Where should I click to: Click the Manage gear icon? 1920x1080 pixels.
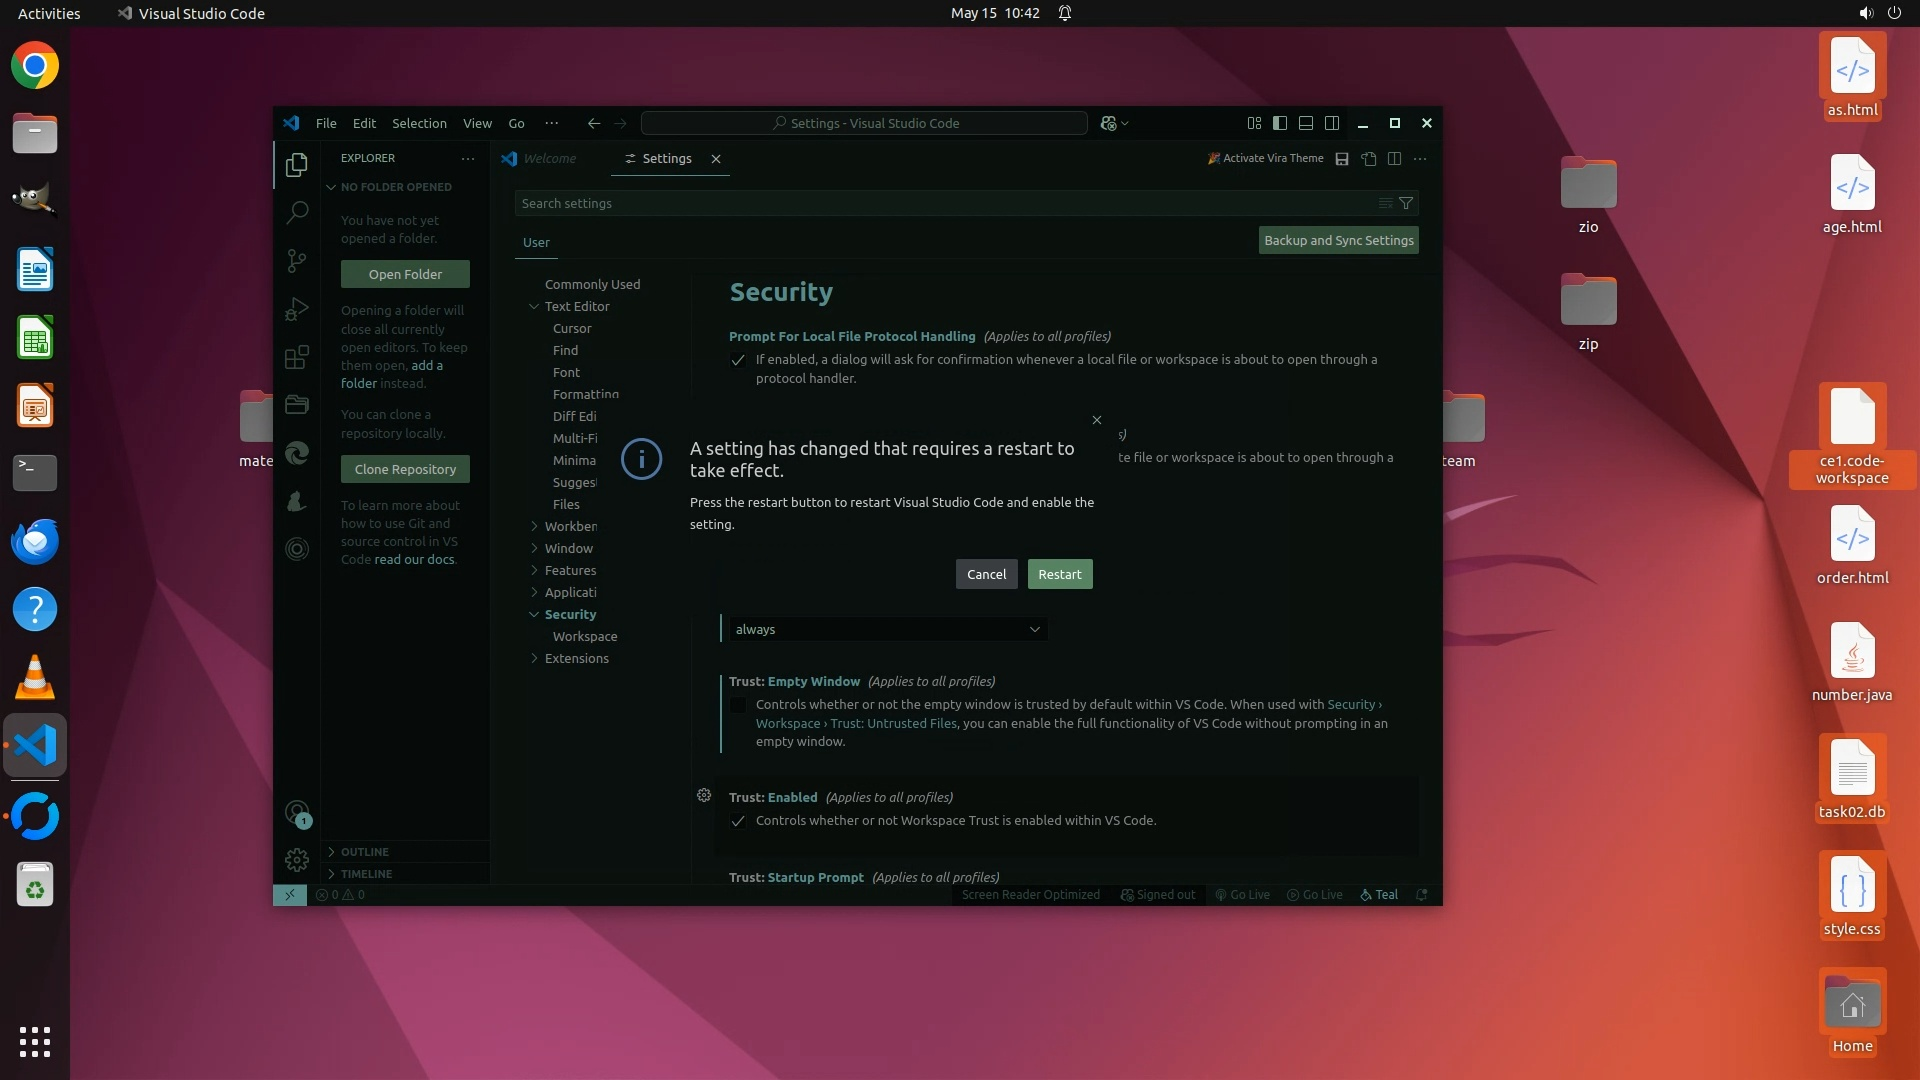[297, 860]
